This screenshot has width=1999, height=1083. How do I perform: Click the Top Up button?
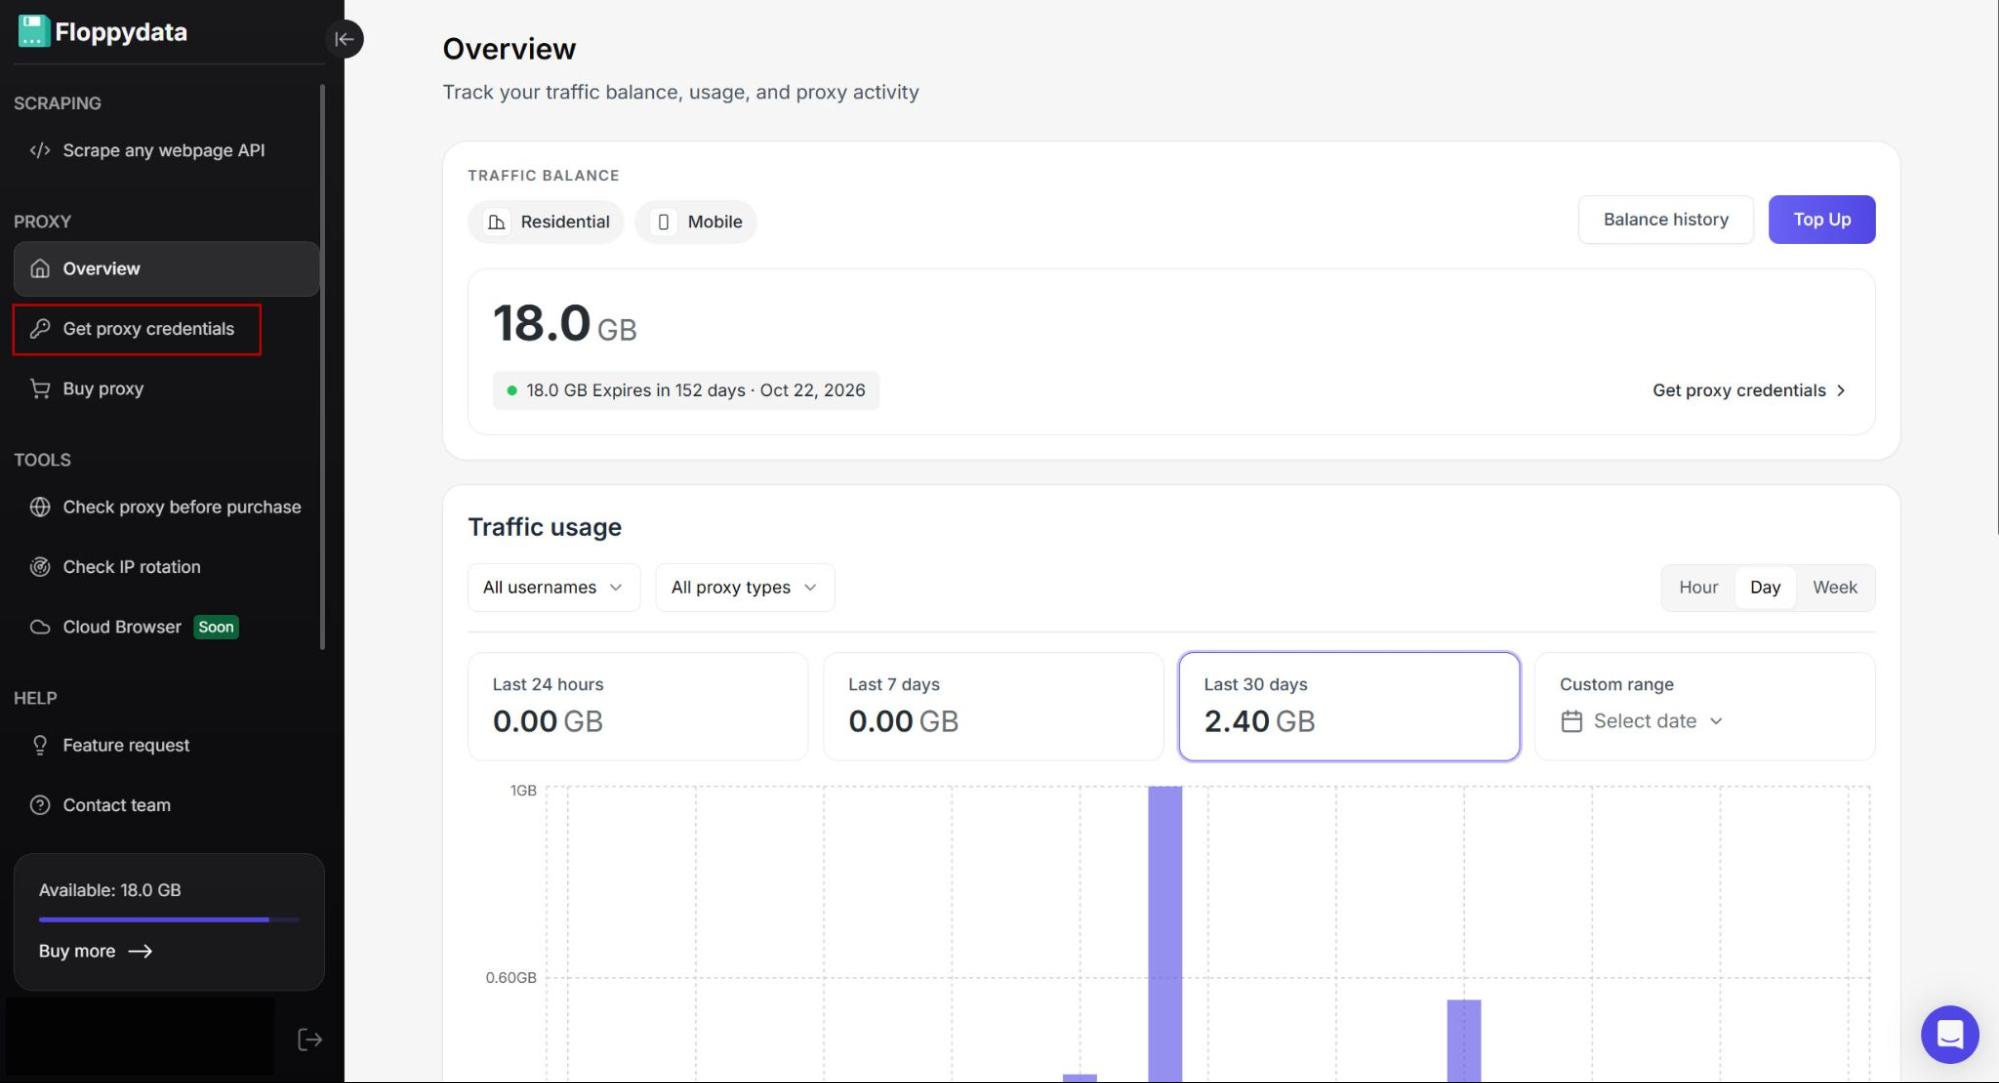click(1822, 219)
